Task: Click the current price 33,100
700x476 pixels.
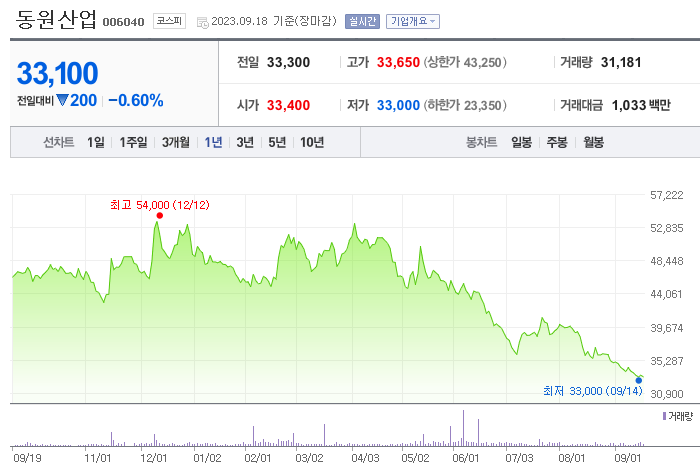Action: tap(57, 73)
